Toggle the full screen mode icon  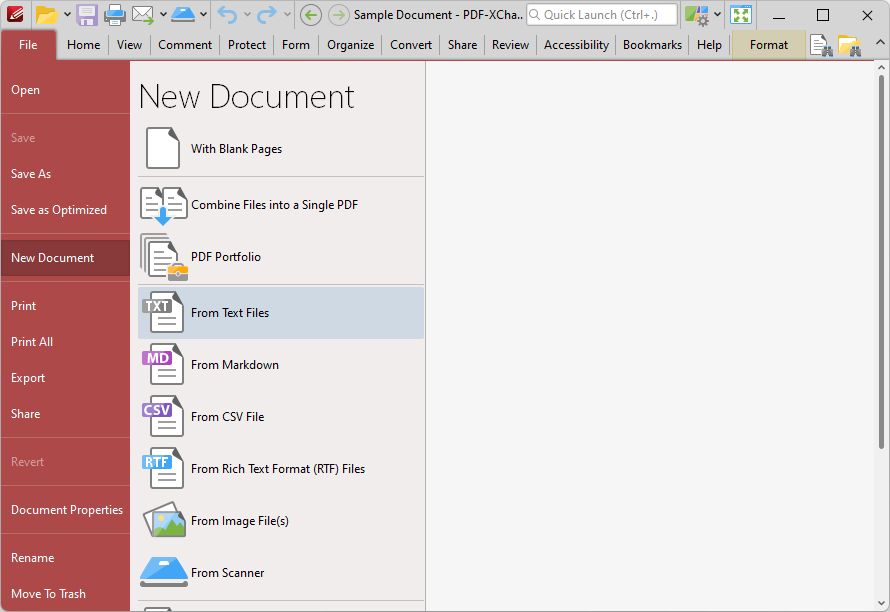(x=741, y=15)
